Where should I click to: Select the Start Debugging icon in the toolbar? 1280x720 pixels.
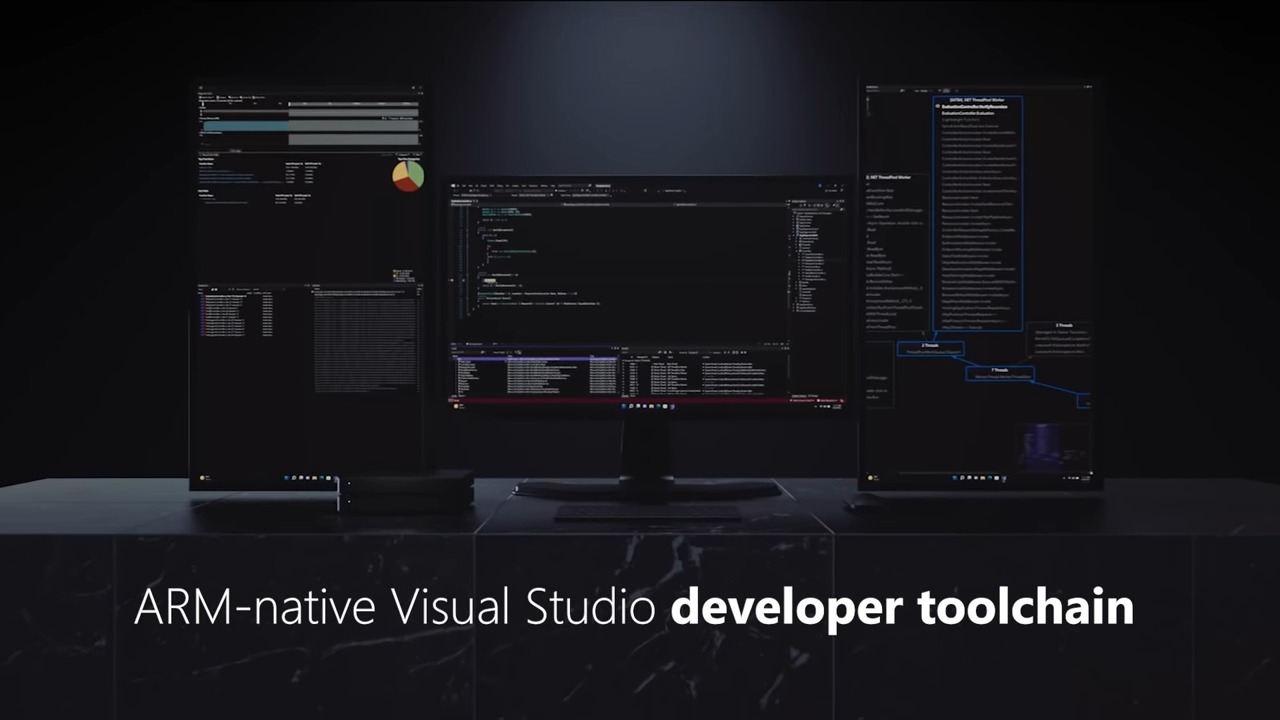click(x=556, y=191)
